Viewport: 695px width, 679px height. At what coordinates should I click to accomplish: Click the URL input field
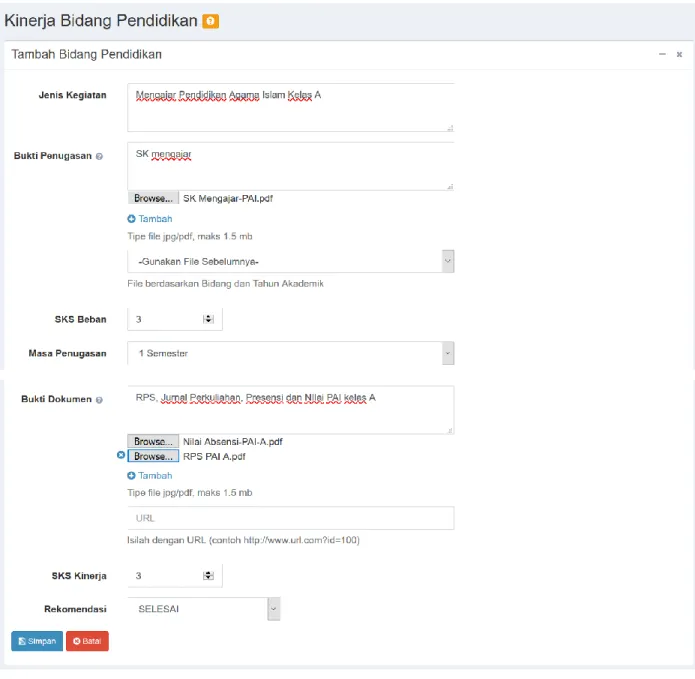click(291, 518)
